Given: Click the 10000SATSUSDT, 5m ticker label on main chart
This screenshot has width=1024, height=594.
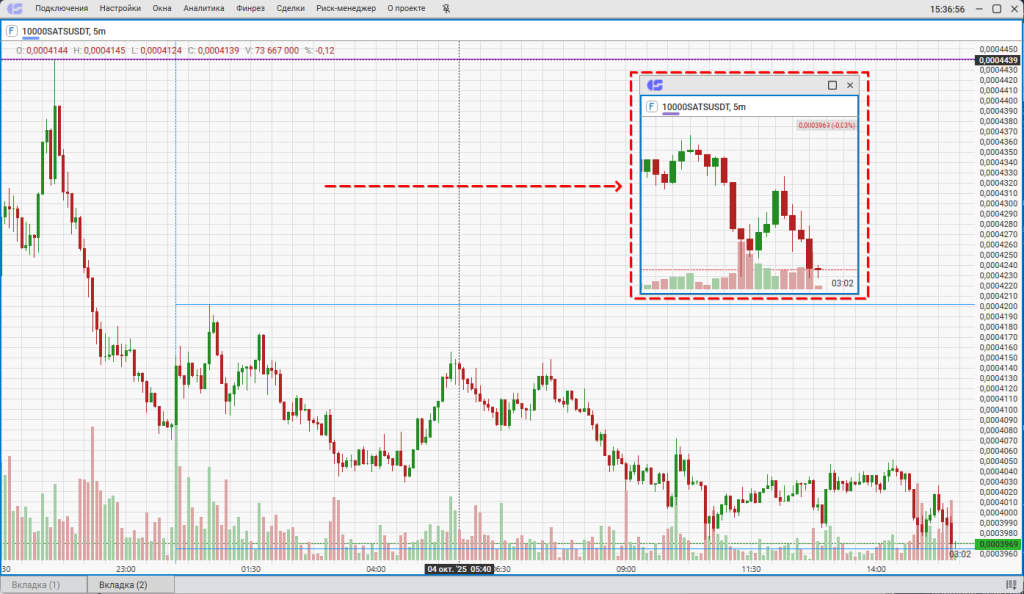Looking at the screenshot, I should (x=64, y=31).
